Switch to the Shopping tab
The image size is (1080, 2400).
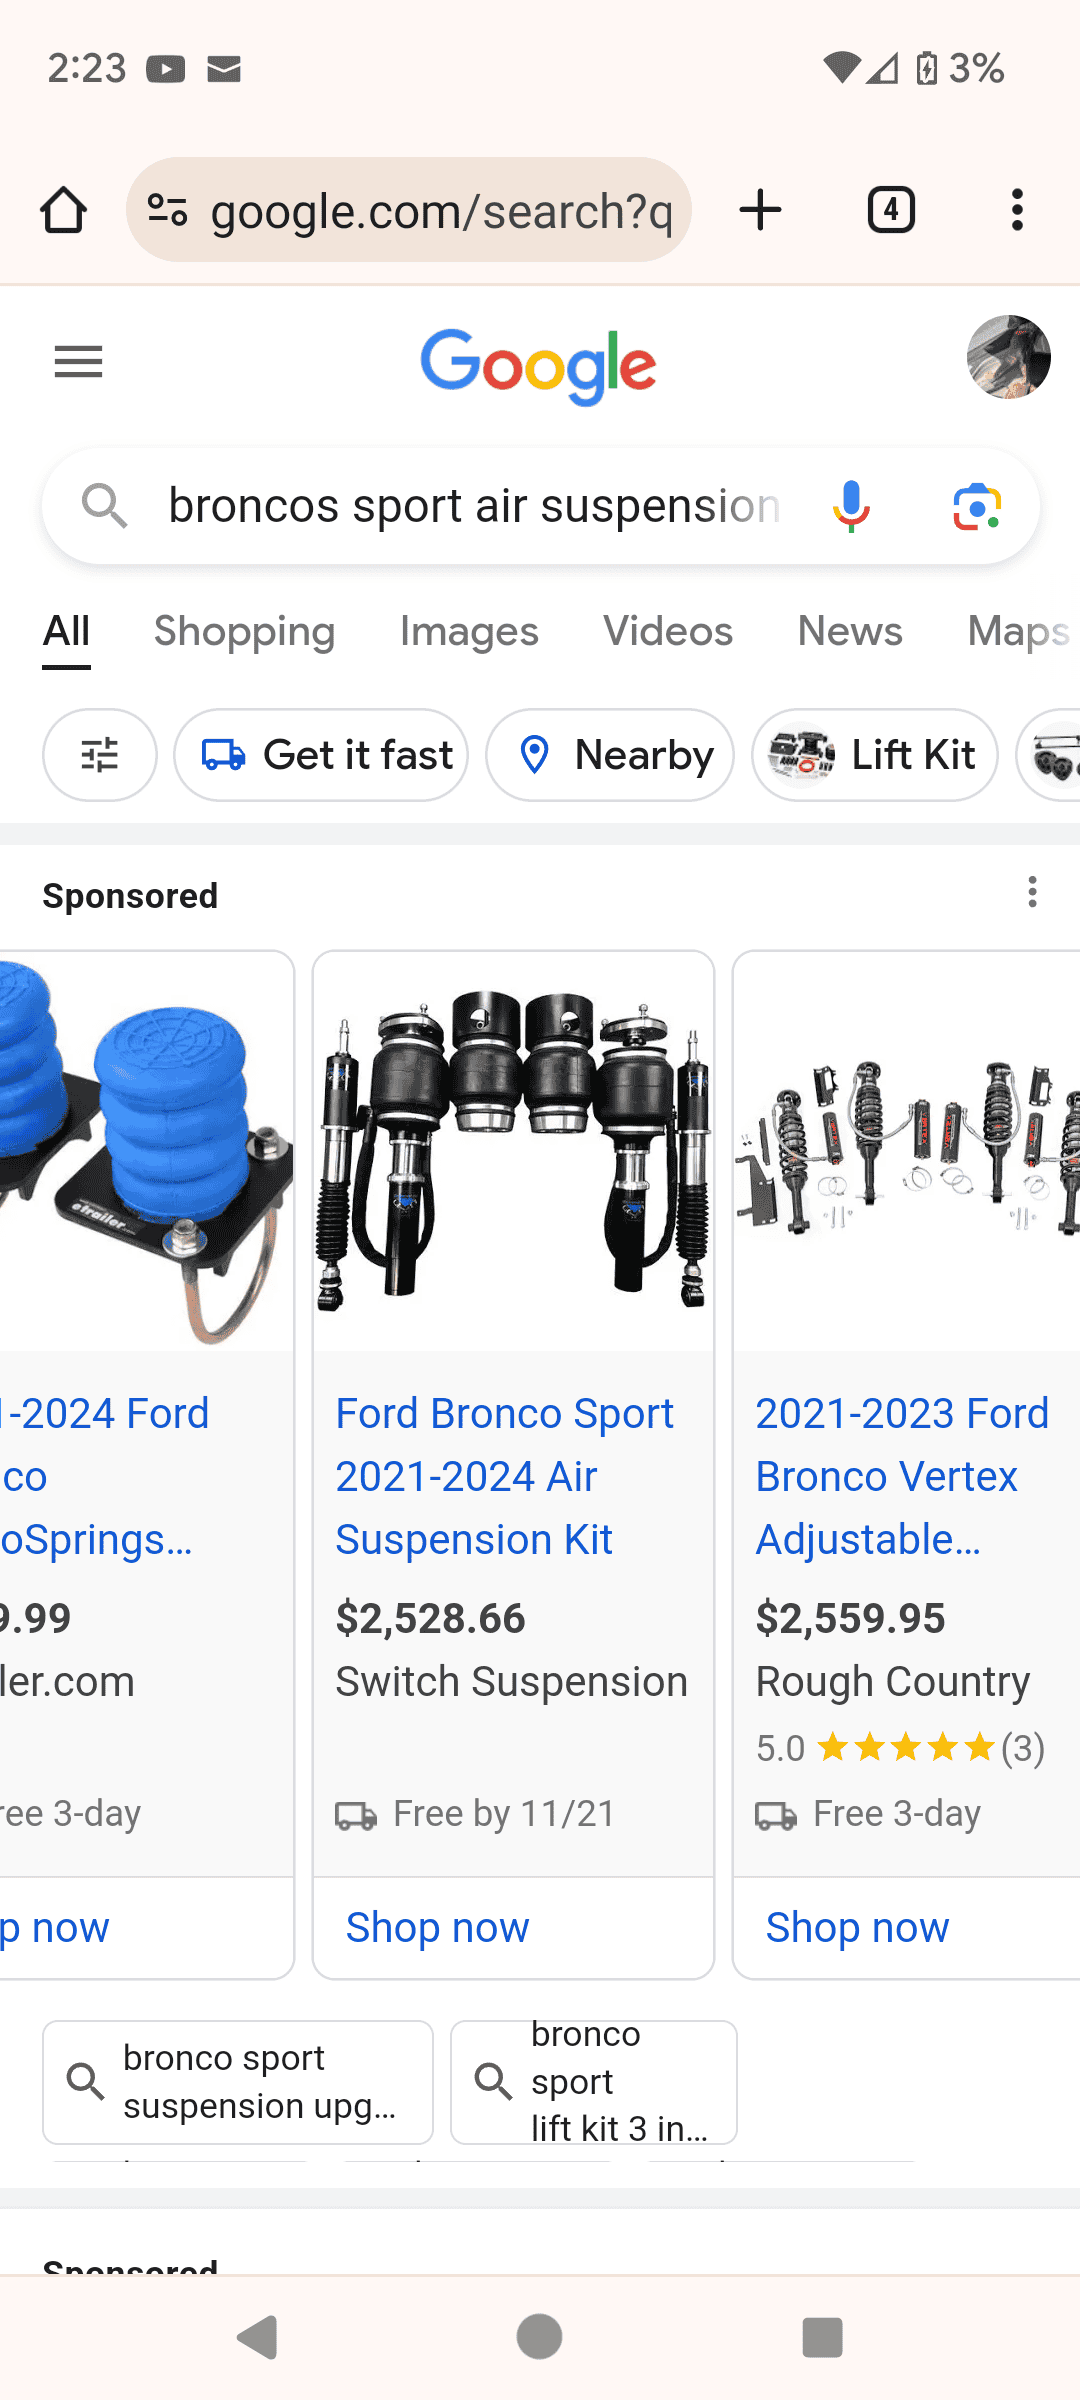tap(244, 632)
